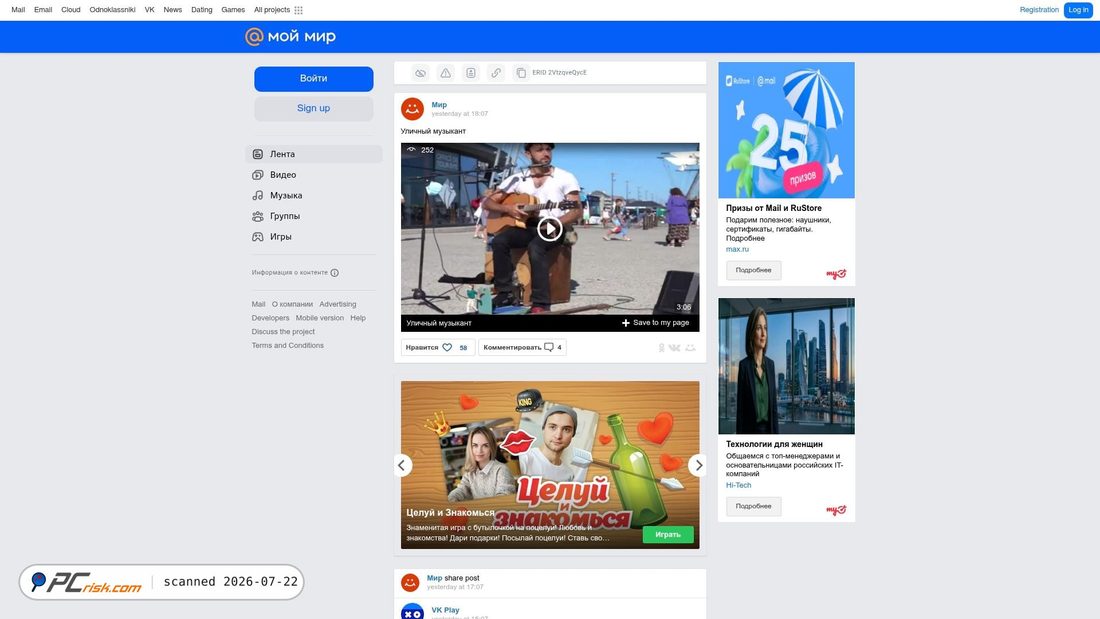Click Подробнее under Технологии для женщин
1100x619 pixels.
(x=753, y=506)
